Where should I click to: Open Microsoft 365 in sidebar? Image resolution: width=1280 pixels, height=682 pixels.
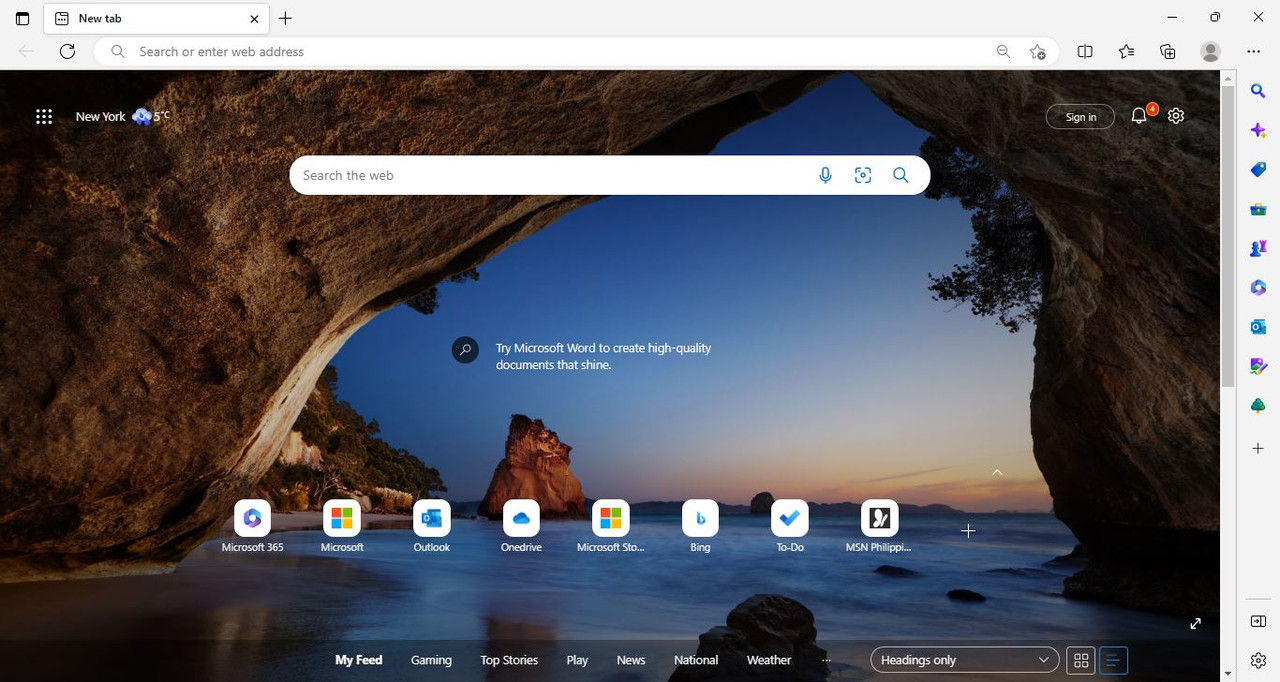pyautogui.click(x=1258, y=288)
